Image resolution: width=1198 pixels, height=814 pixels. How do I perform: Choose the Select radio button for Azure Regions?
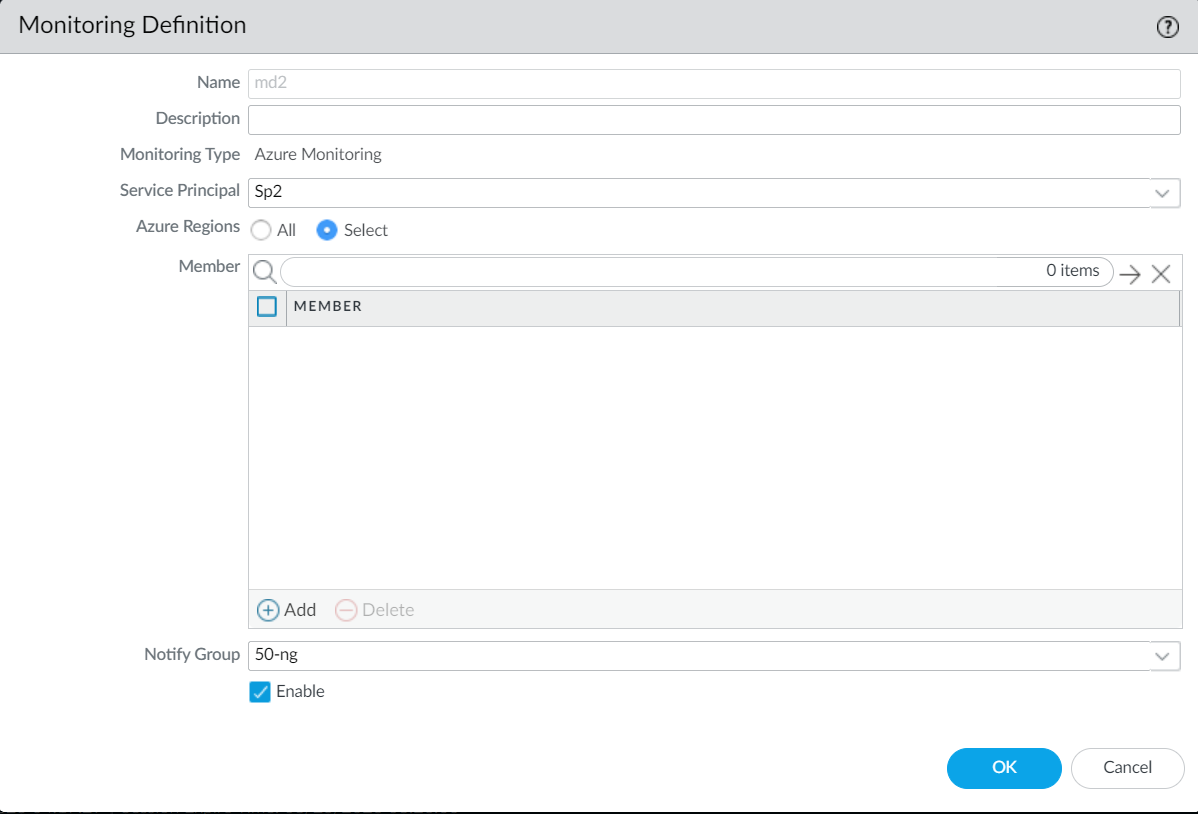pyautogui.click(x=327, y=230)
